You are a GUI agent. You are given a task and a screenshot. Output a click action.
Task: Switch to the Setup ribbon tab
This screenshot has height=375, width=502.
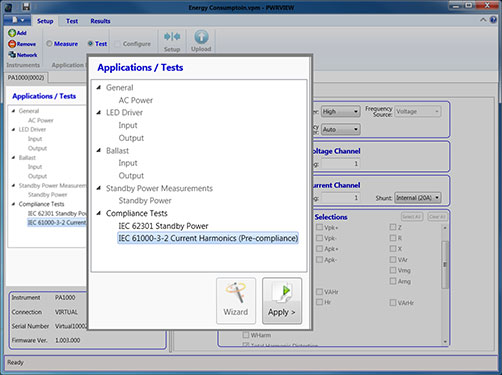pyautogui.click(x=45, y=21)
